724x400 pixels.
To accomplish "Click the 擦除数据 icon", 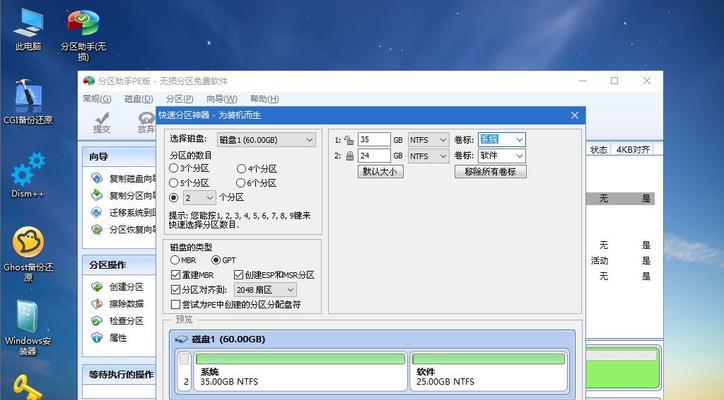I will [97, 304].
